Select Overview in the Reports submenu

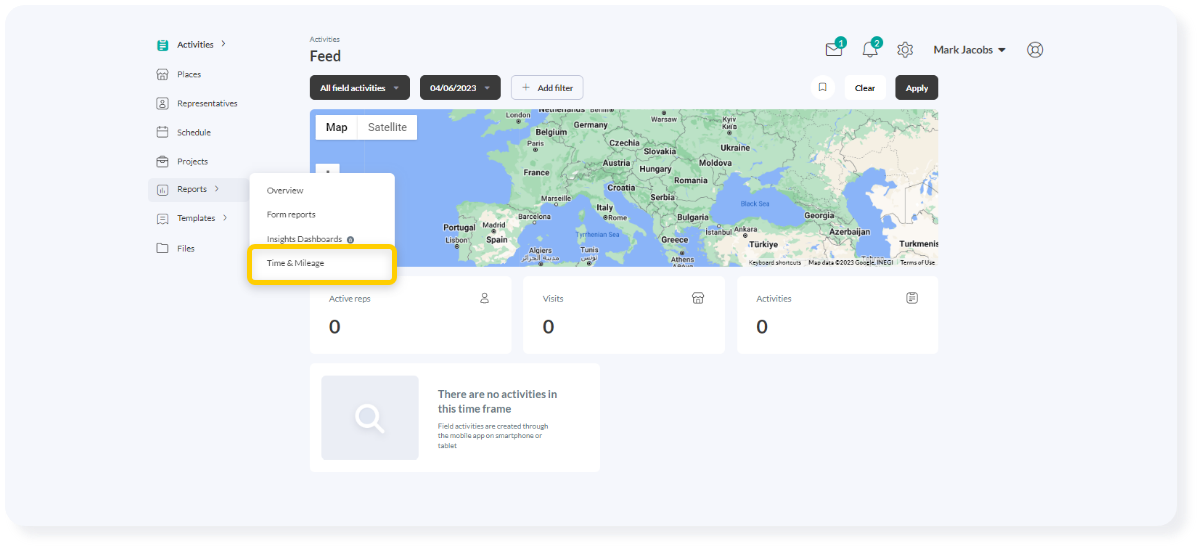pos(285,190)
